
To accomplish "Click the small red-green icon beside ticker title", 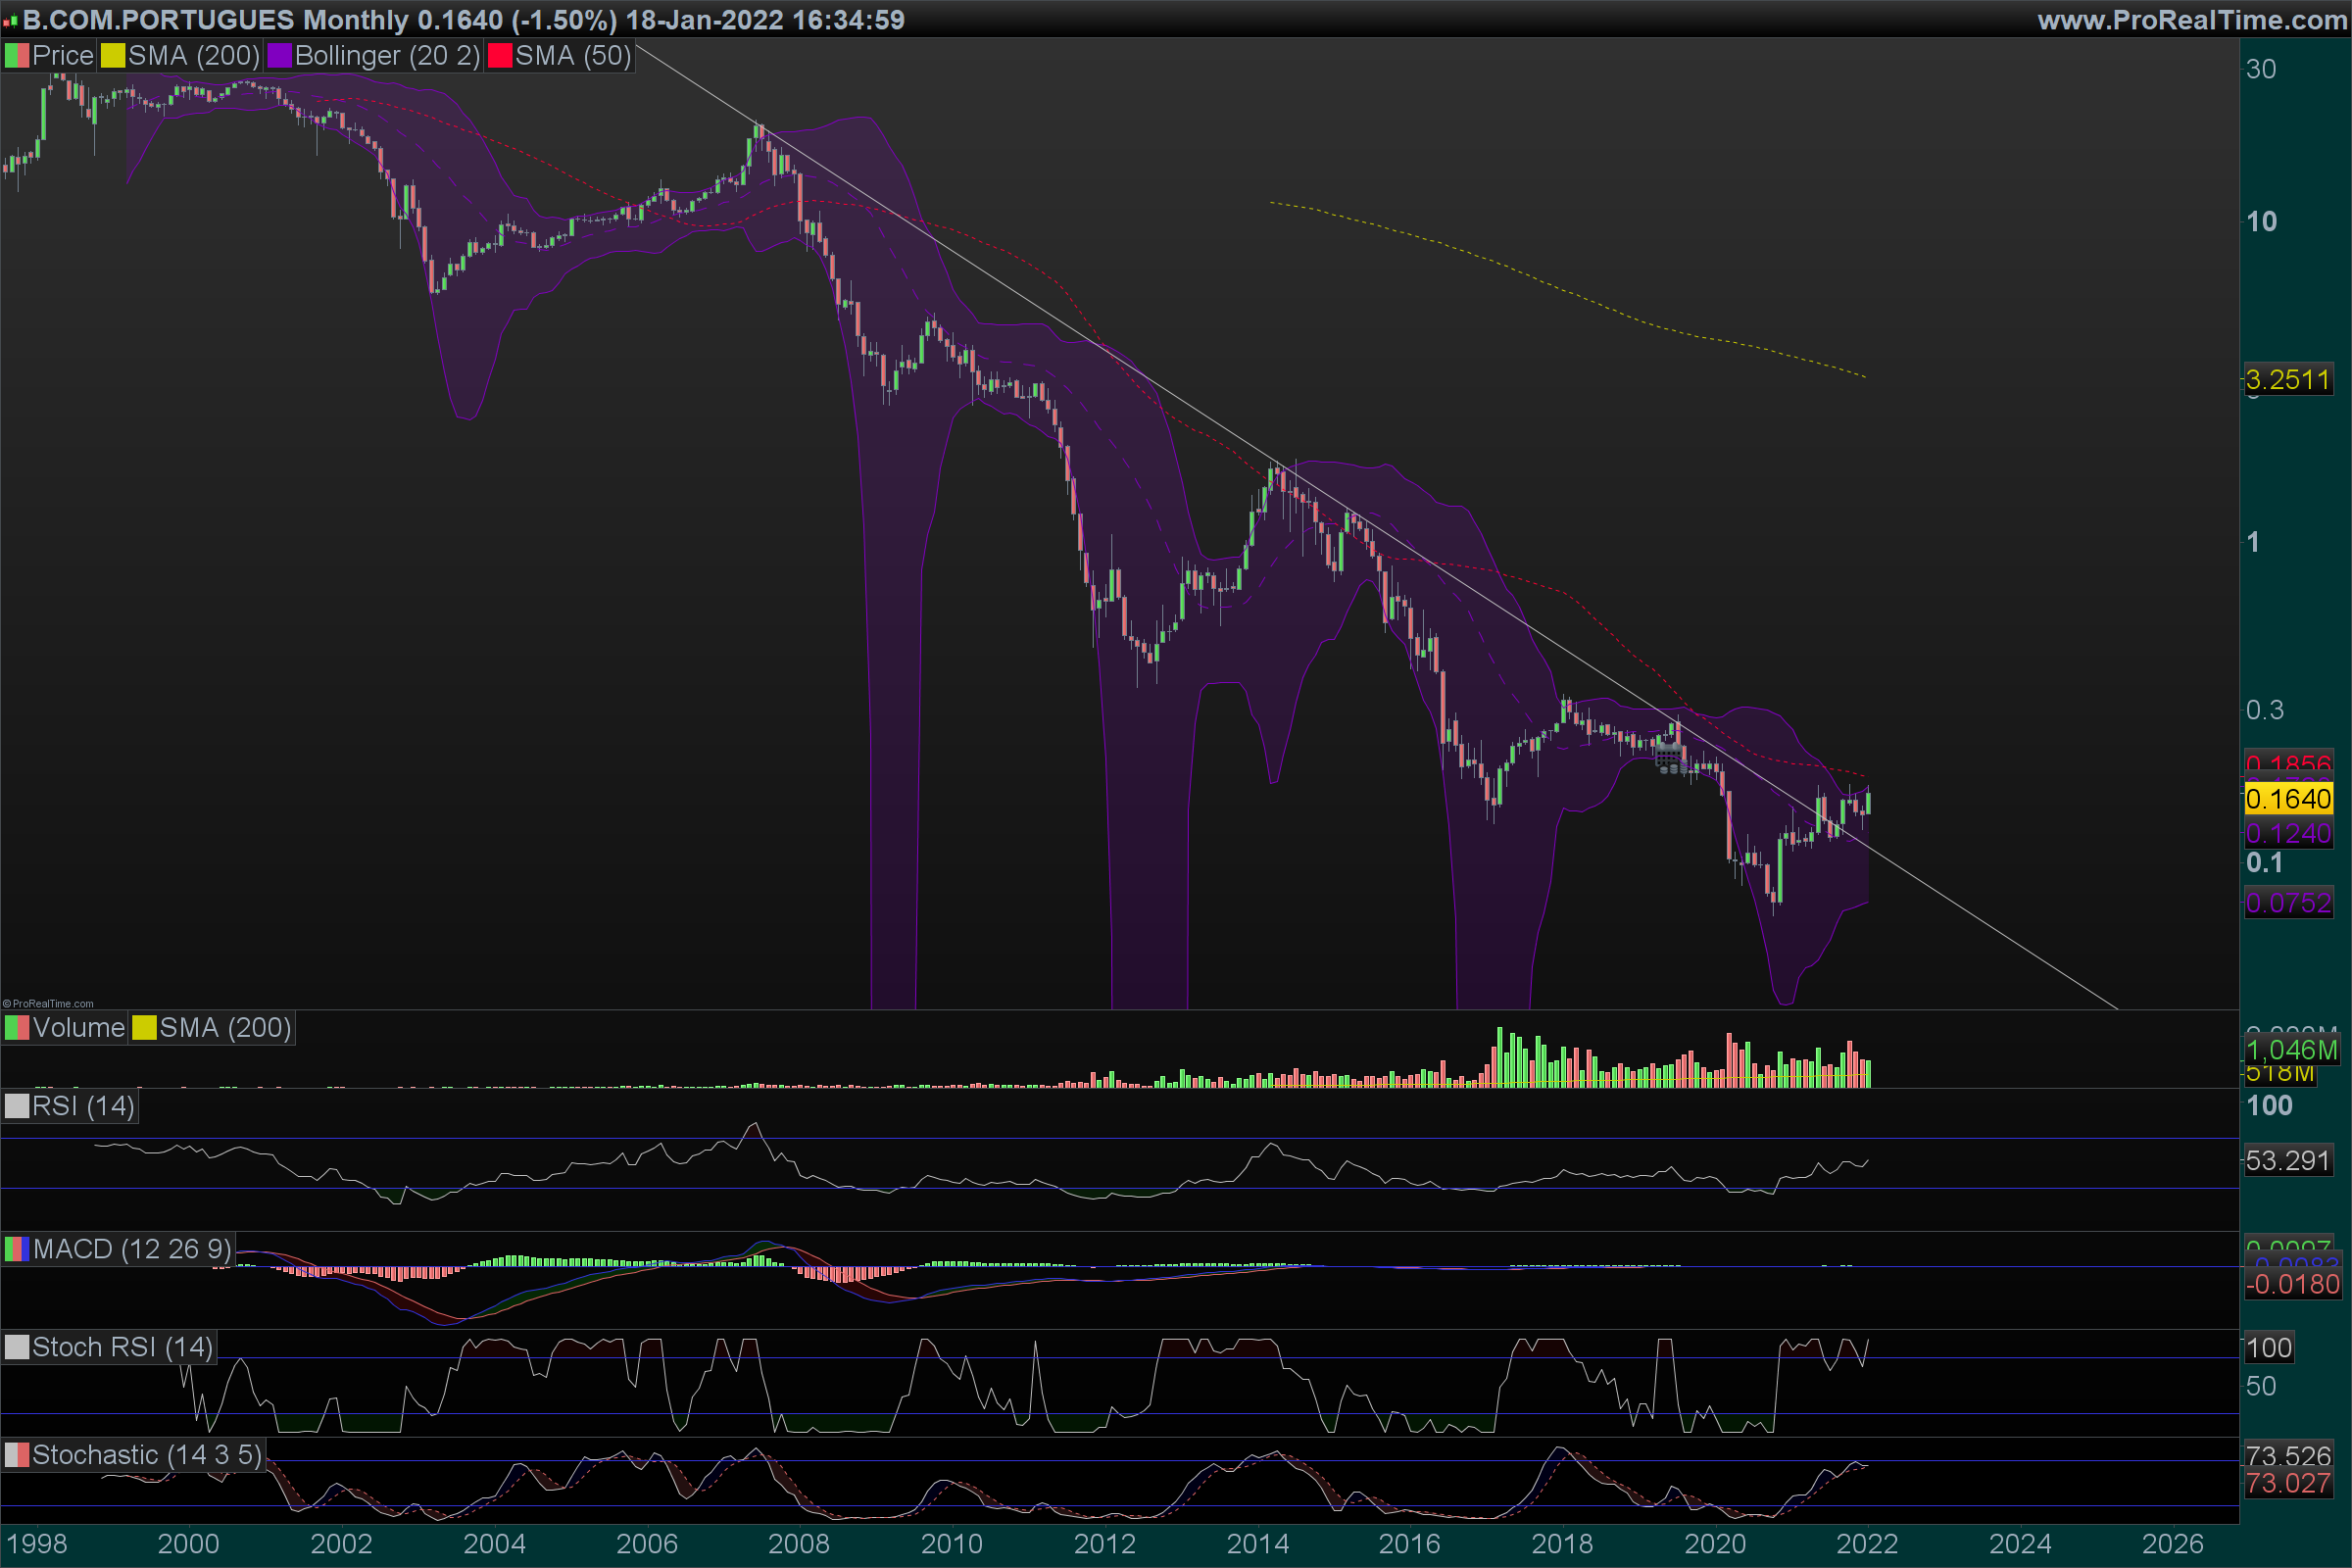I will tap(10, 21).
